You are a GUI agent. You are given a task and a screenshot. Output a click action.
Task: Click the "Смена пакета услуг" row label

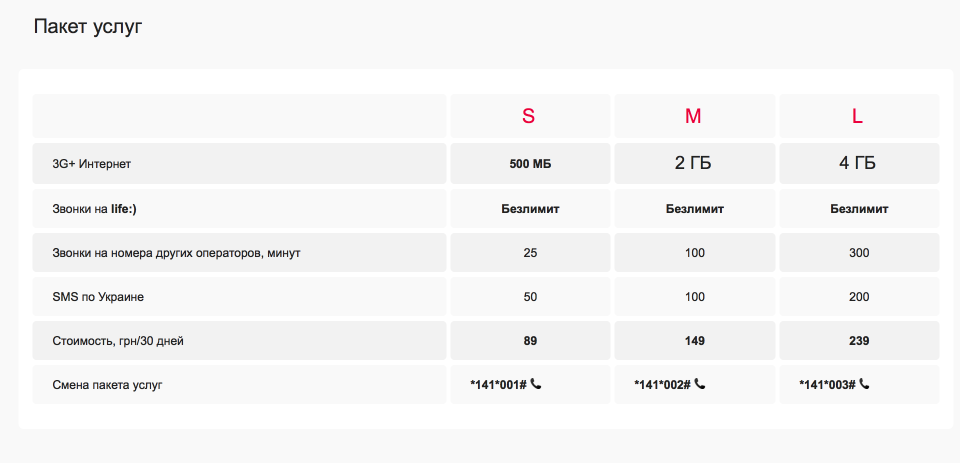pyautogui.click(x=107, y=385)
